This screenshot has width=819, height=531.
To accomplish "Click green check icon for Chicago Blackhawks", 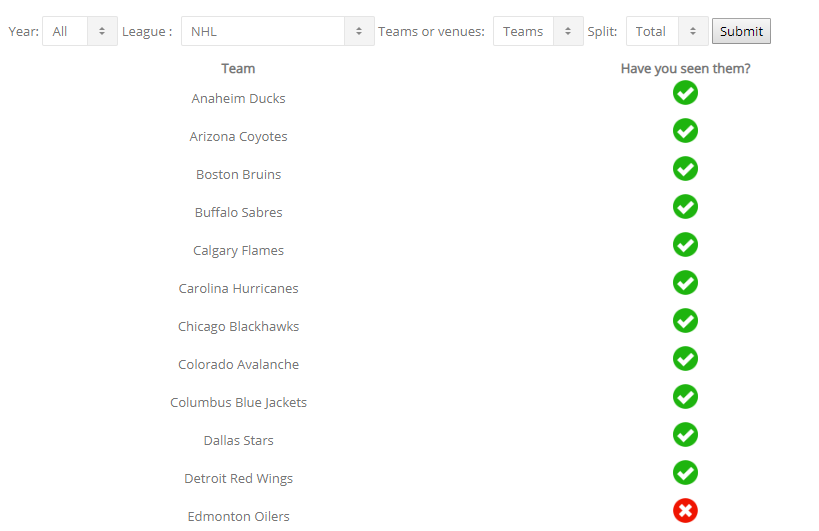I will tap(685, 321).
